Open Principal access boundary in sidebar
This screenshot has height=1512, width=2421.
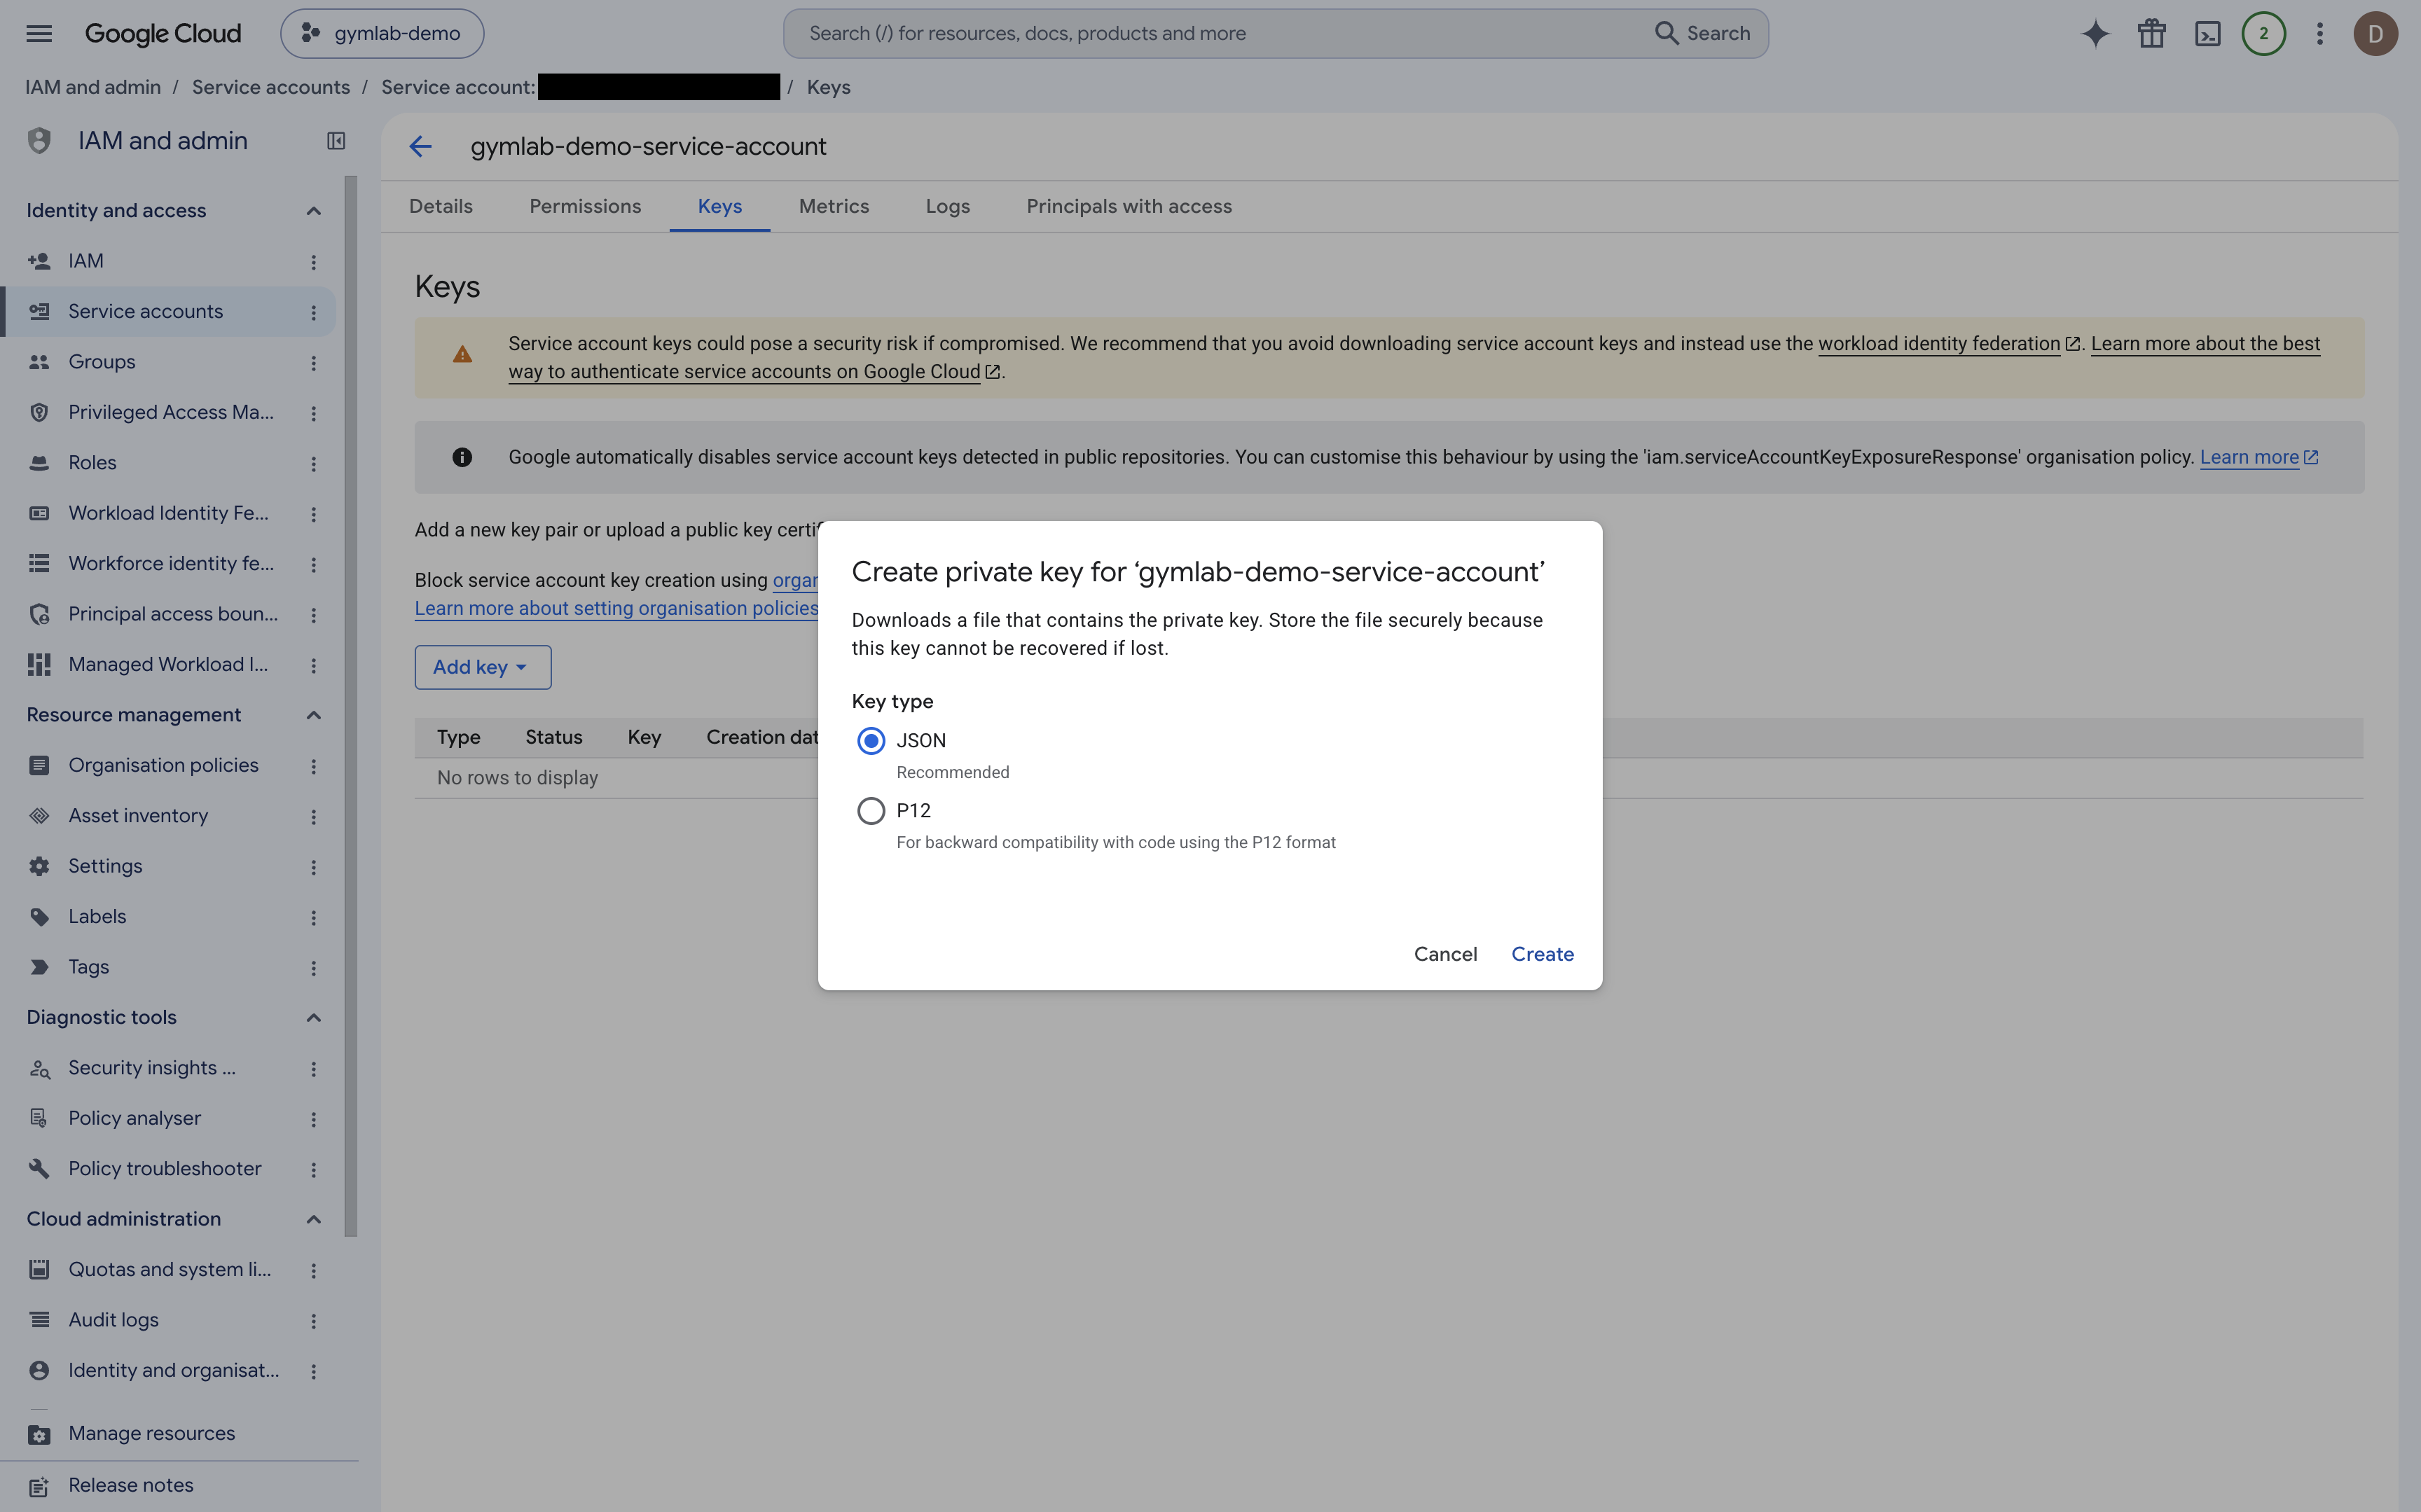[x=173, y=614]
